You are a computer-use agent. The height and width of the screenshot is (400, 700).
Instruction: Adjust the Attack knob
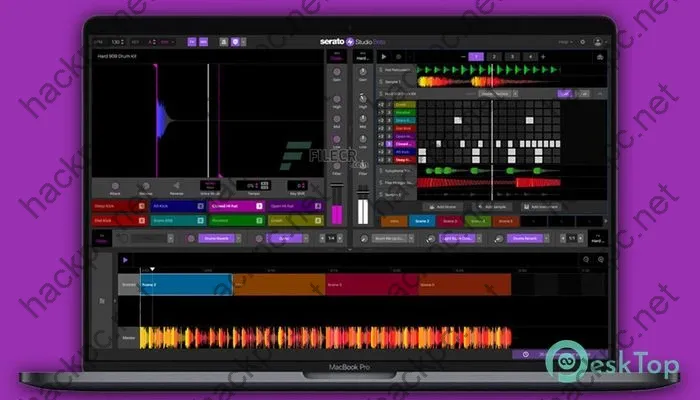(115, 186)
